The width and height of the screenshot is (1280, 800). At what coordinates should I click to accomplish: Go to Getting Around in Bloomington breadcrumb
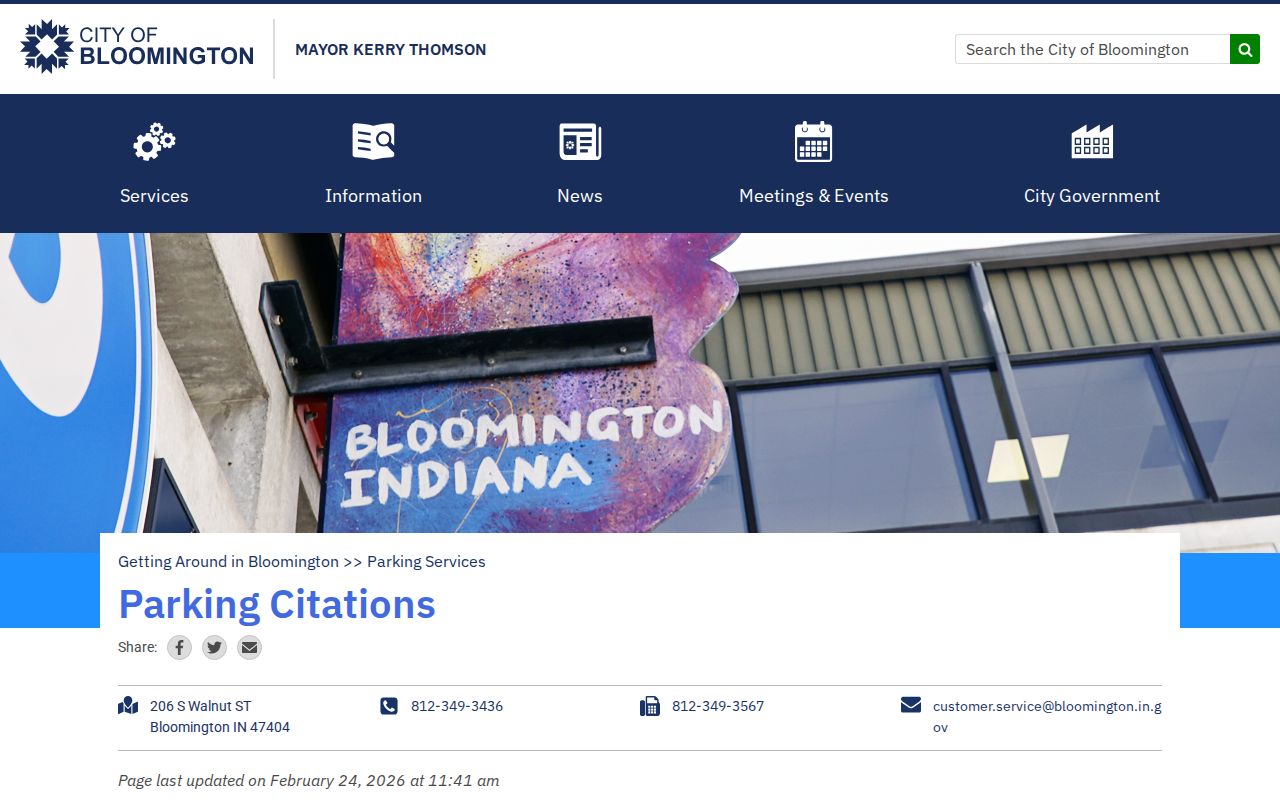coord(228,562)
